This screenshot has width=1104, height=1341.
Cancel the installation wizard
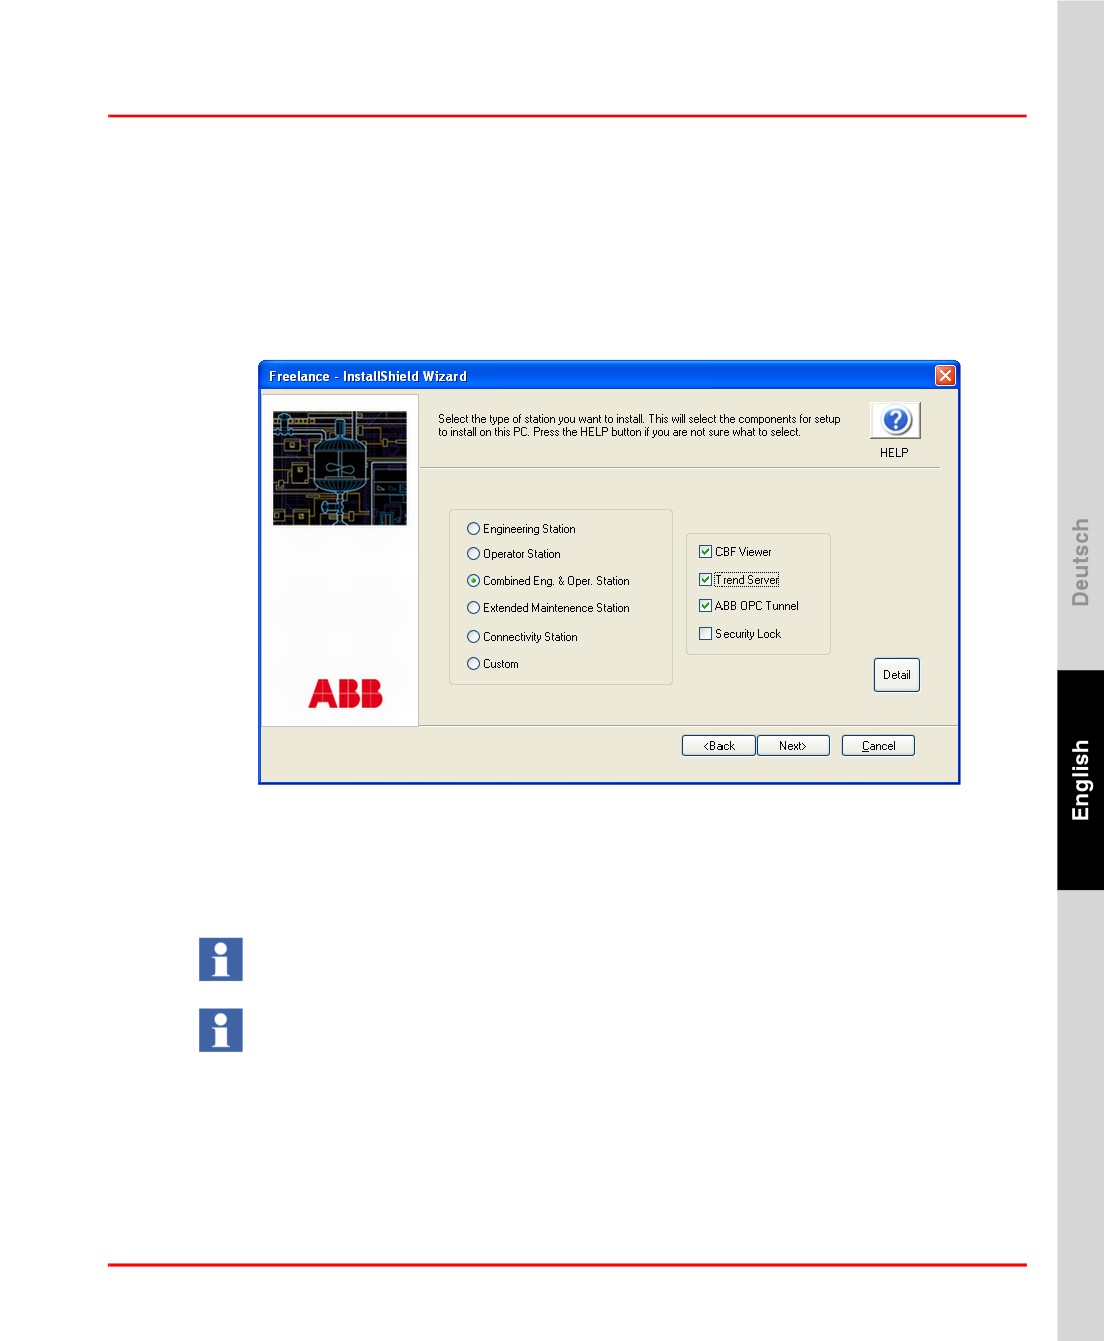click(x=878, y=746)
